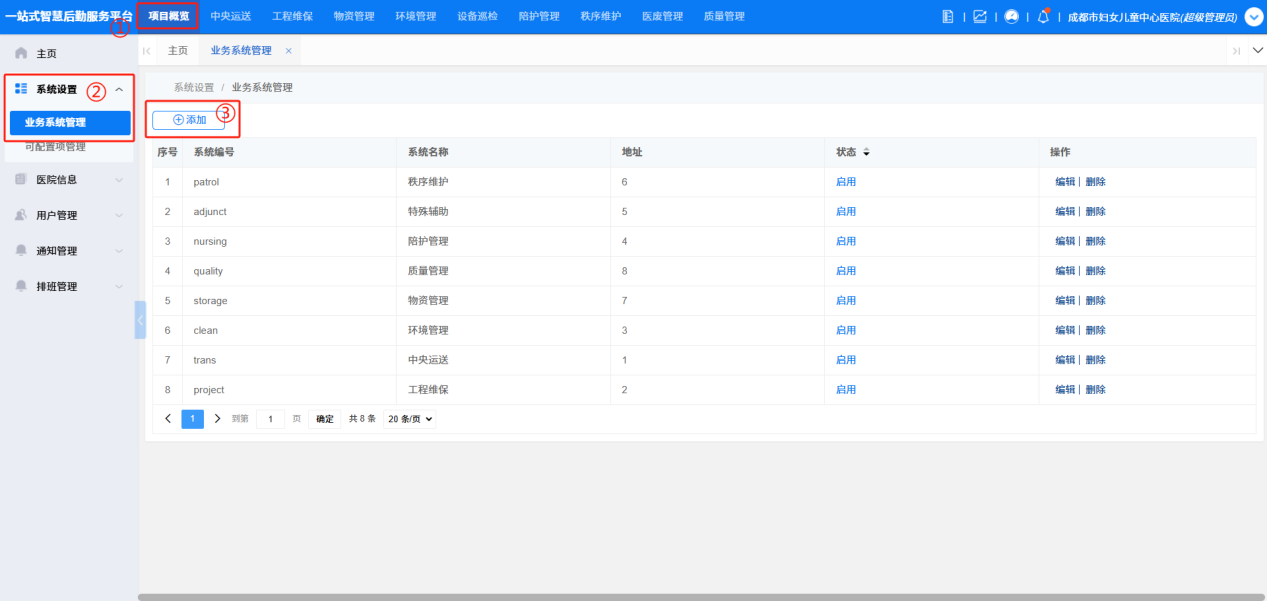The width and height of the screenshot is (1267, 601).
Task: Select the 秩序维护 top menu
Action: (x=601, y=16)
